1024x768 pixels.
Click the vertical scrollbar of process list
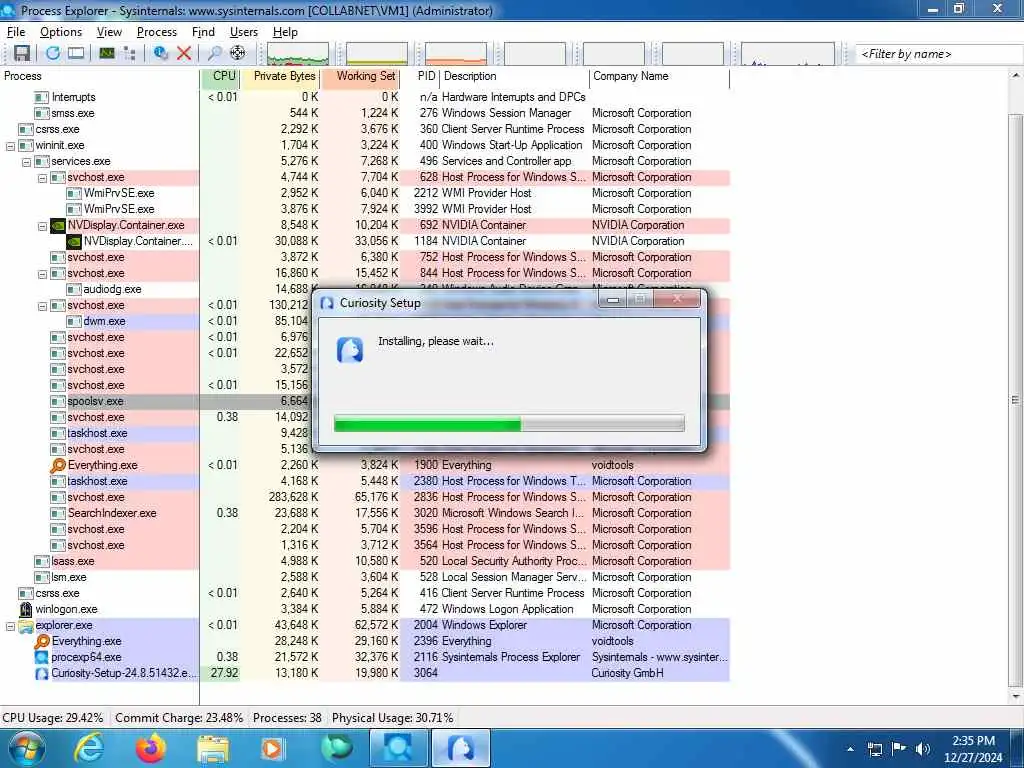pos(1016,400)
